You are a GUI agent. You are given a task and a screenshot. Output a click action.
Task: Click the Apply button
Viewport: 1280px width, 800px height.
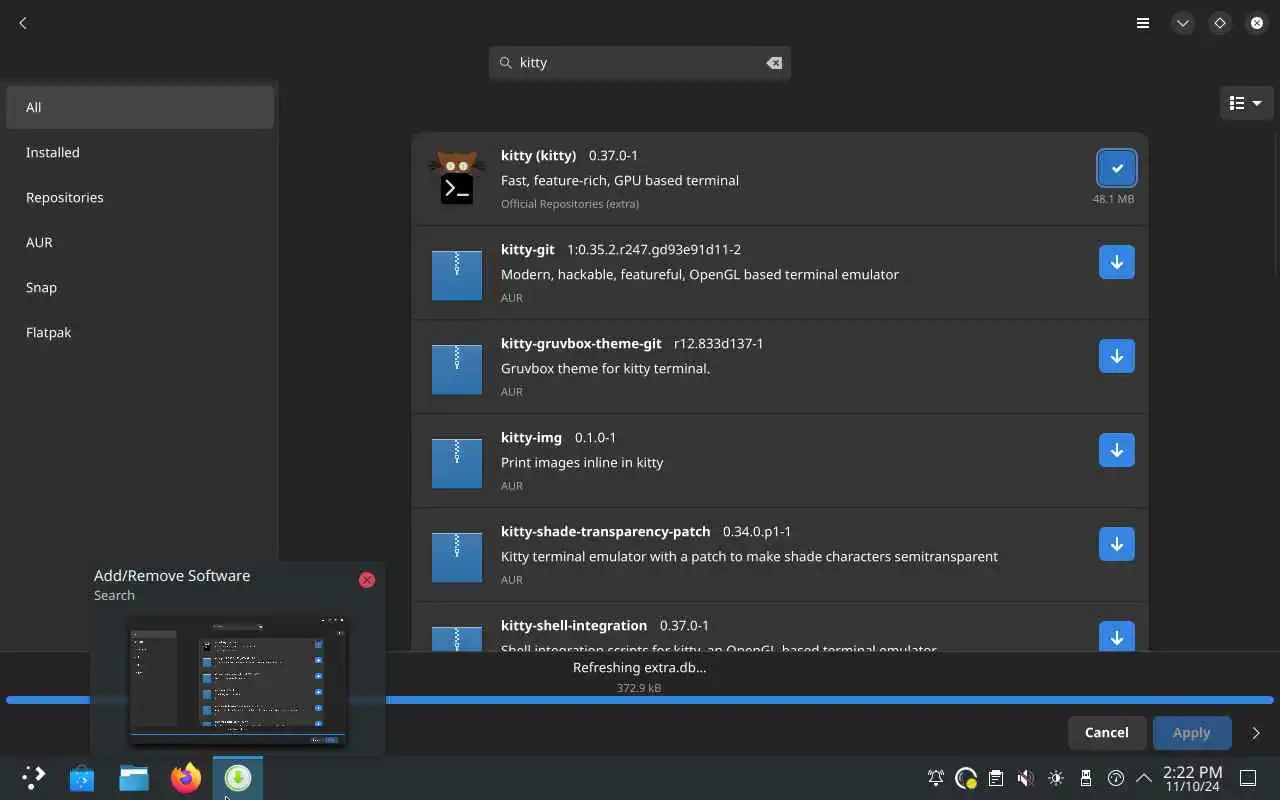(1191, 733)
